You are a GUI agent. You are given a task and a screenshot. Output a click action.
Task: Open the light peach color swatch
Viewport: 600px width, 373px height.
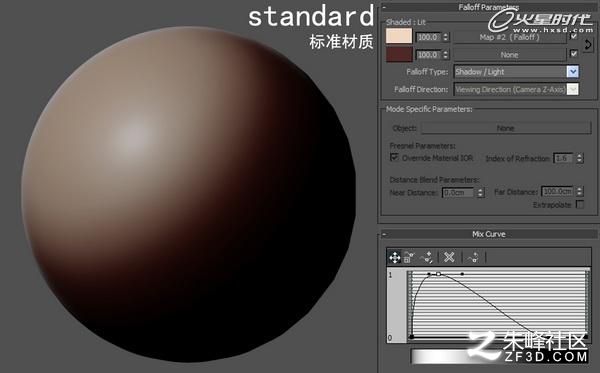pos(399,36)
